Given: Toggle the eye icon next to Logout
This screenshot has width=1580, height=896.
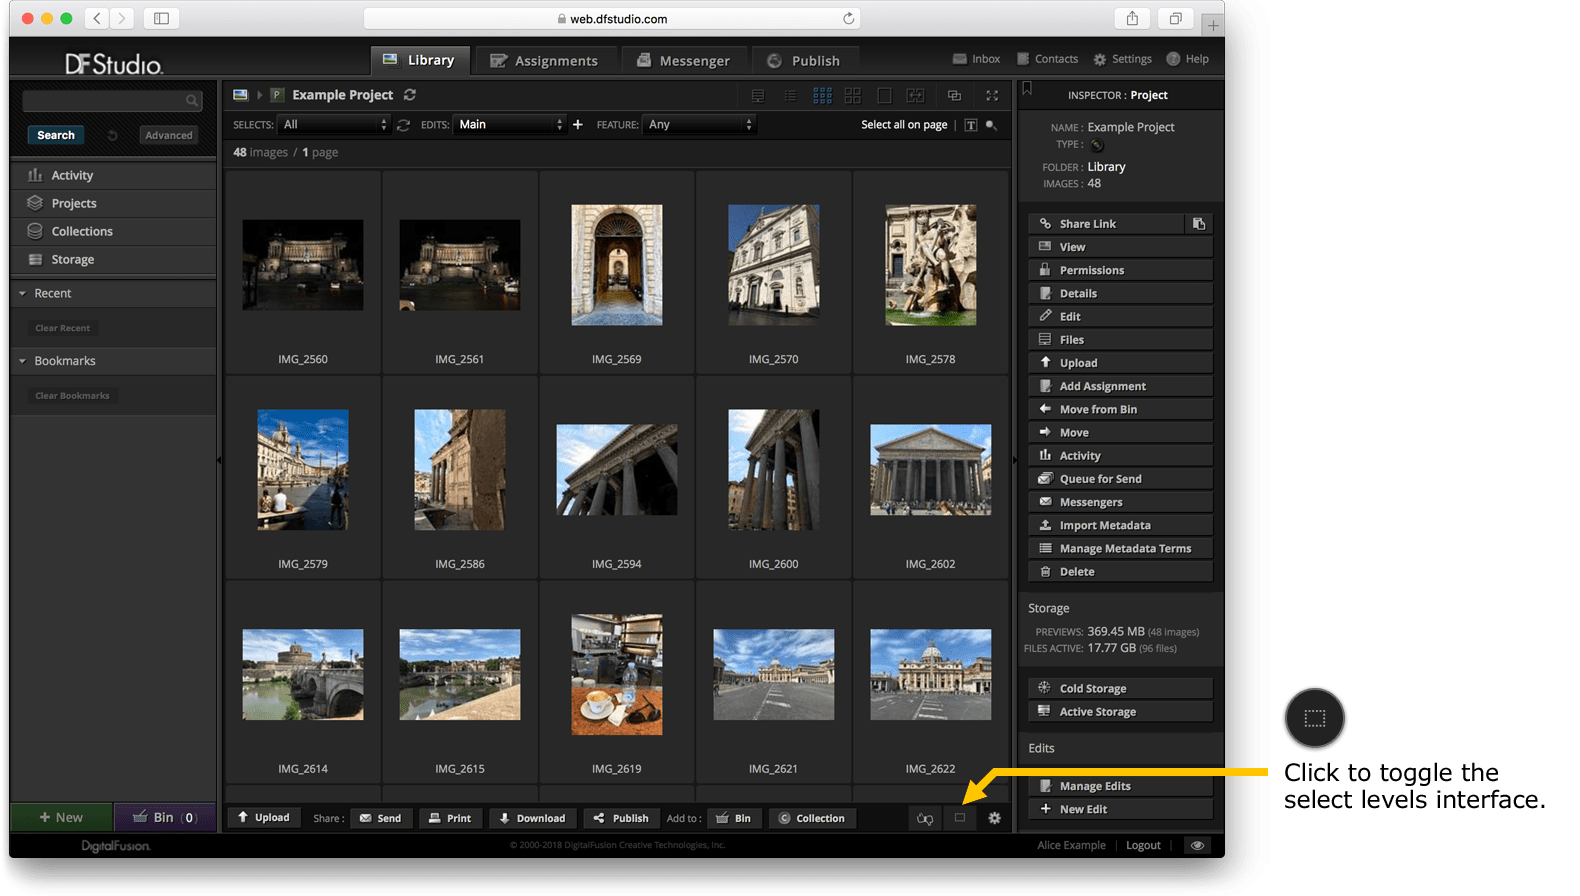Looking at the screenshot, I should tap(1196, 845).
